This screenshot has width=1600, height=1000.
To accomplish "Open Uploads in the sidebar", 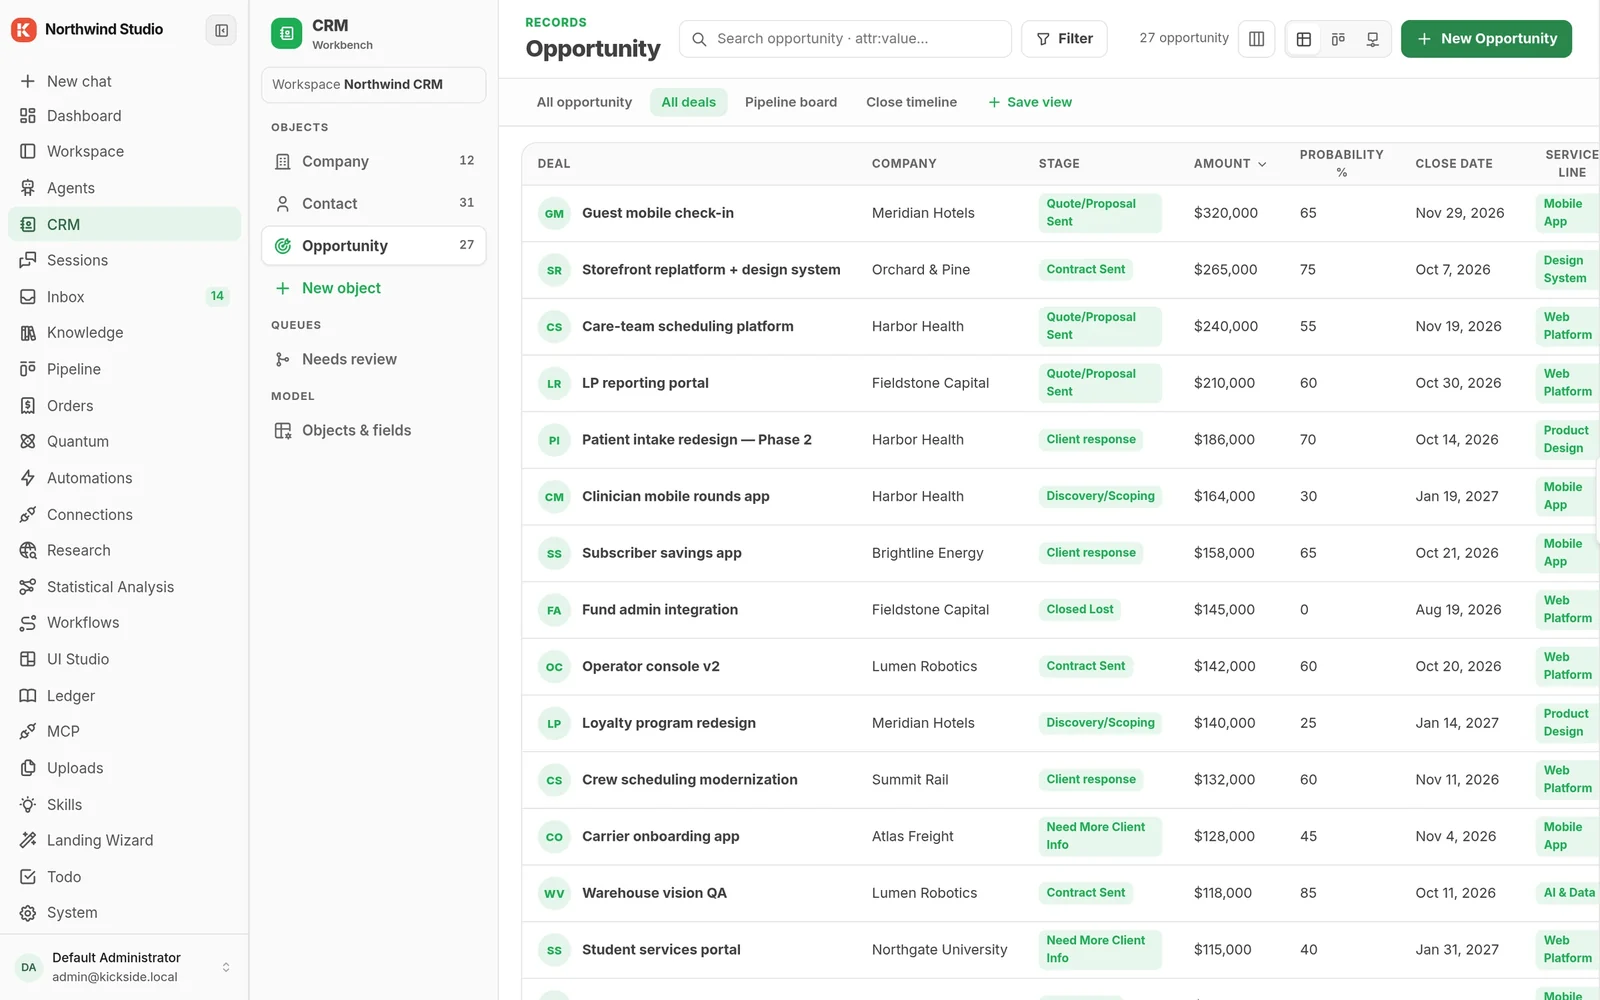I will click(124, 768).
